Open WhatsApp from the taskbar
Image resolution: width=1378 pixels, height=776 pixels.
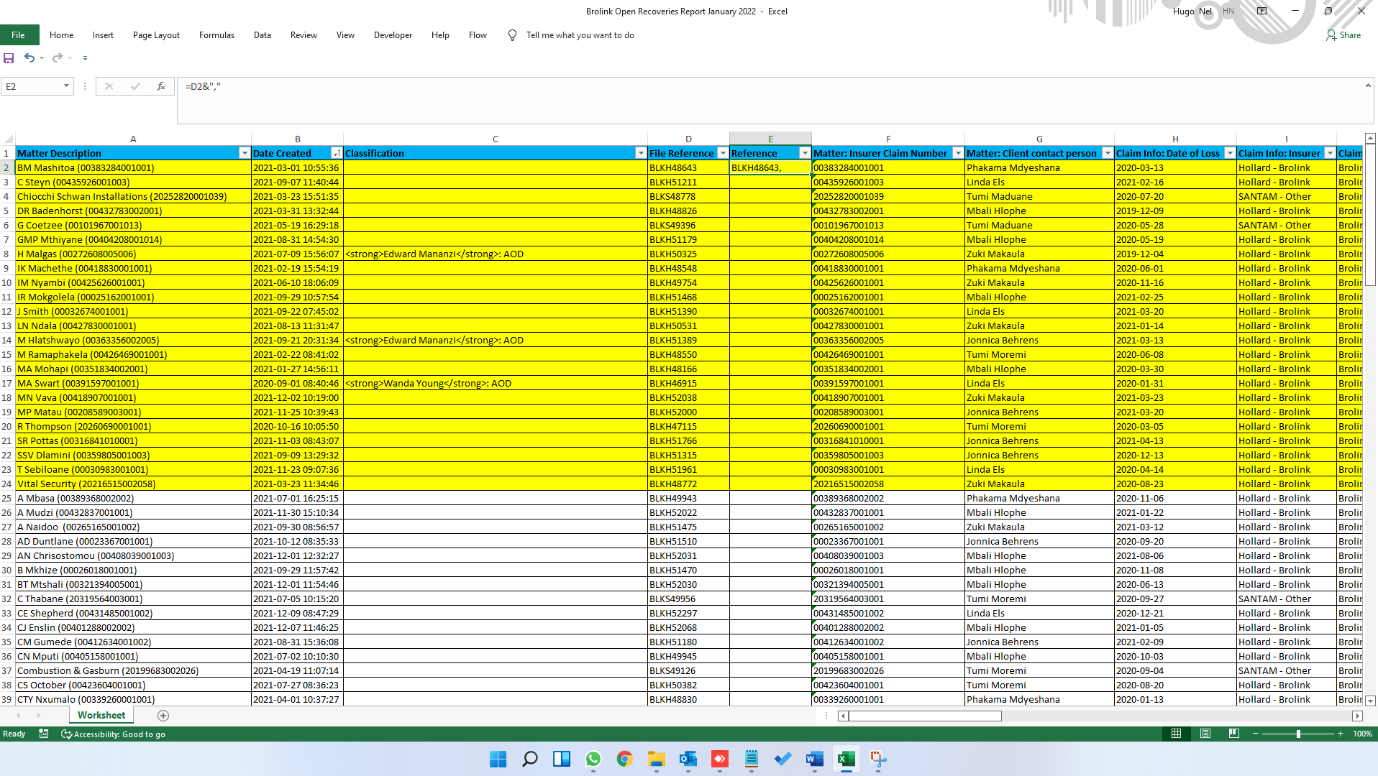coord(593,759)
